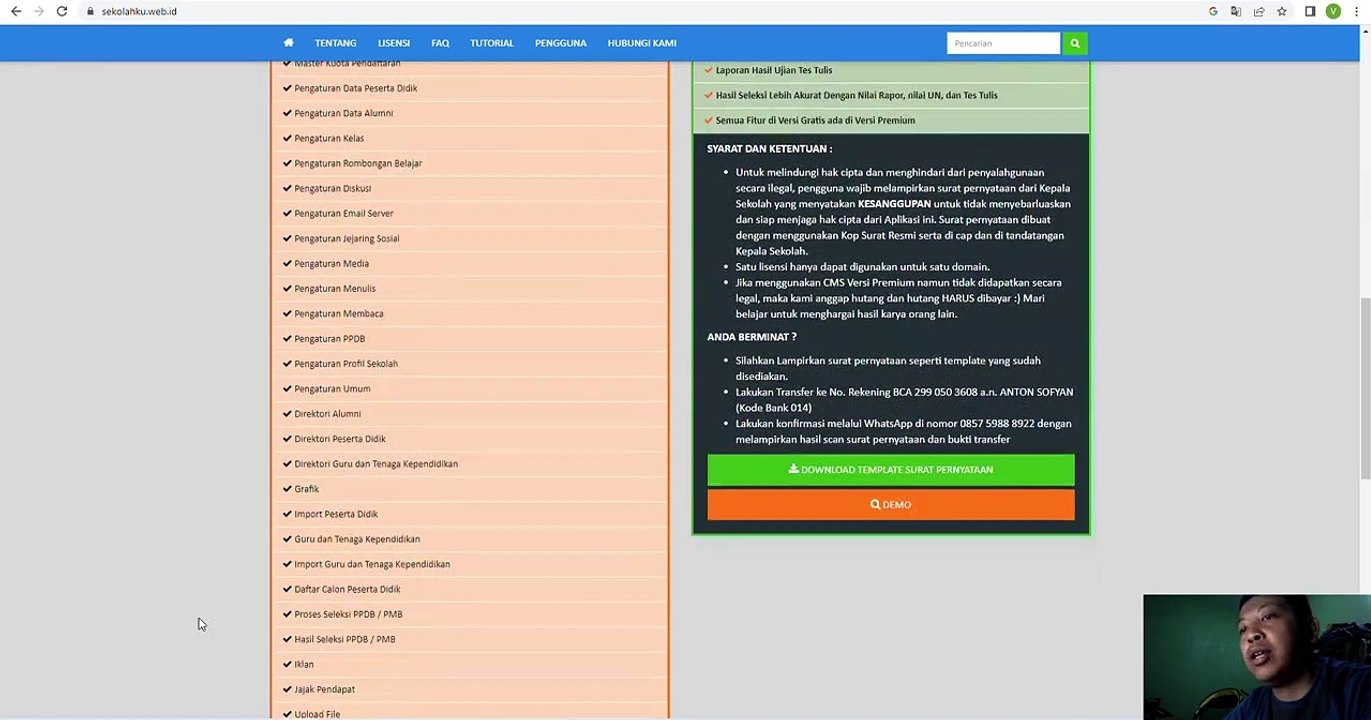The height and width of the screenshot is (720, 1371).
Task: Click the scrollbar up arrow
Action: (1364, 32)
